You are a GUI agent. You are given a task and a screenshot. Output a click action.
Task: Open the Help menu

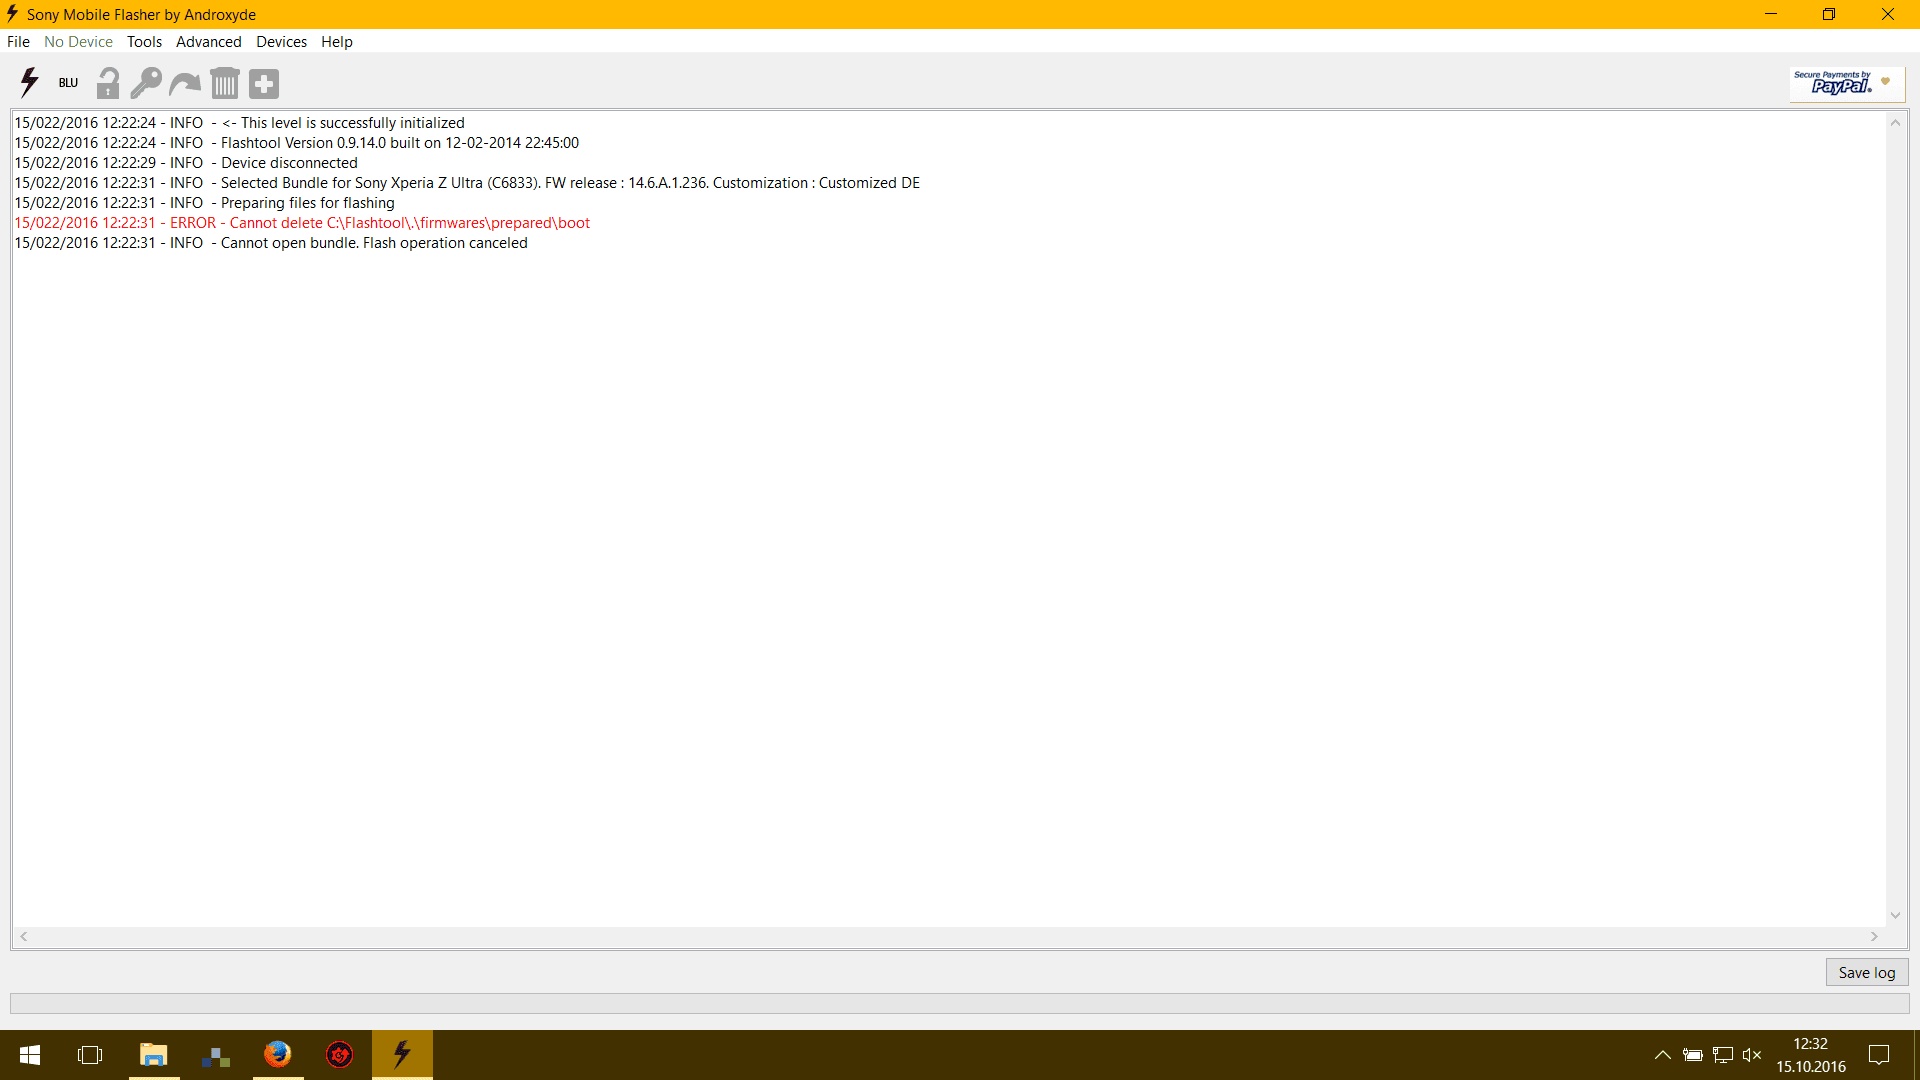click(x=337, y=42)
